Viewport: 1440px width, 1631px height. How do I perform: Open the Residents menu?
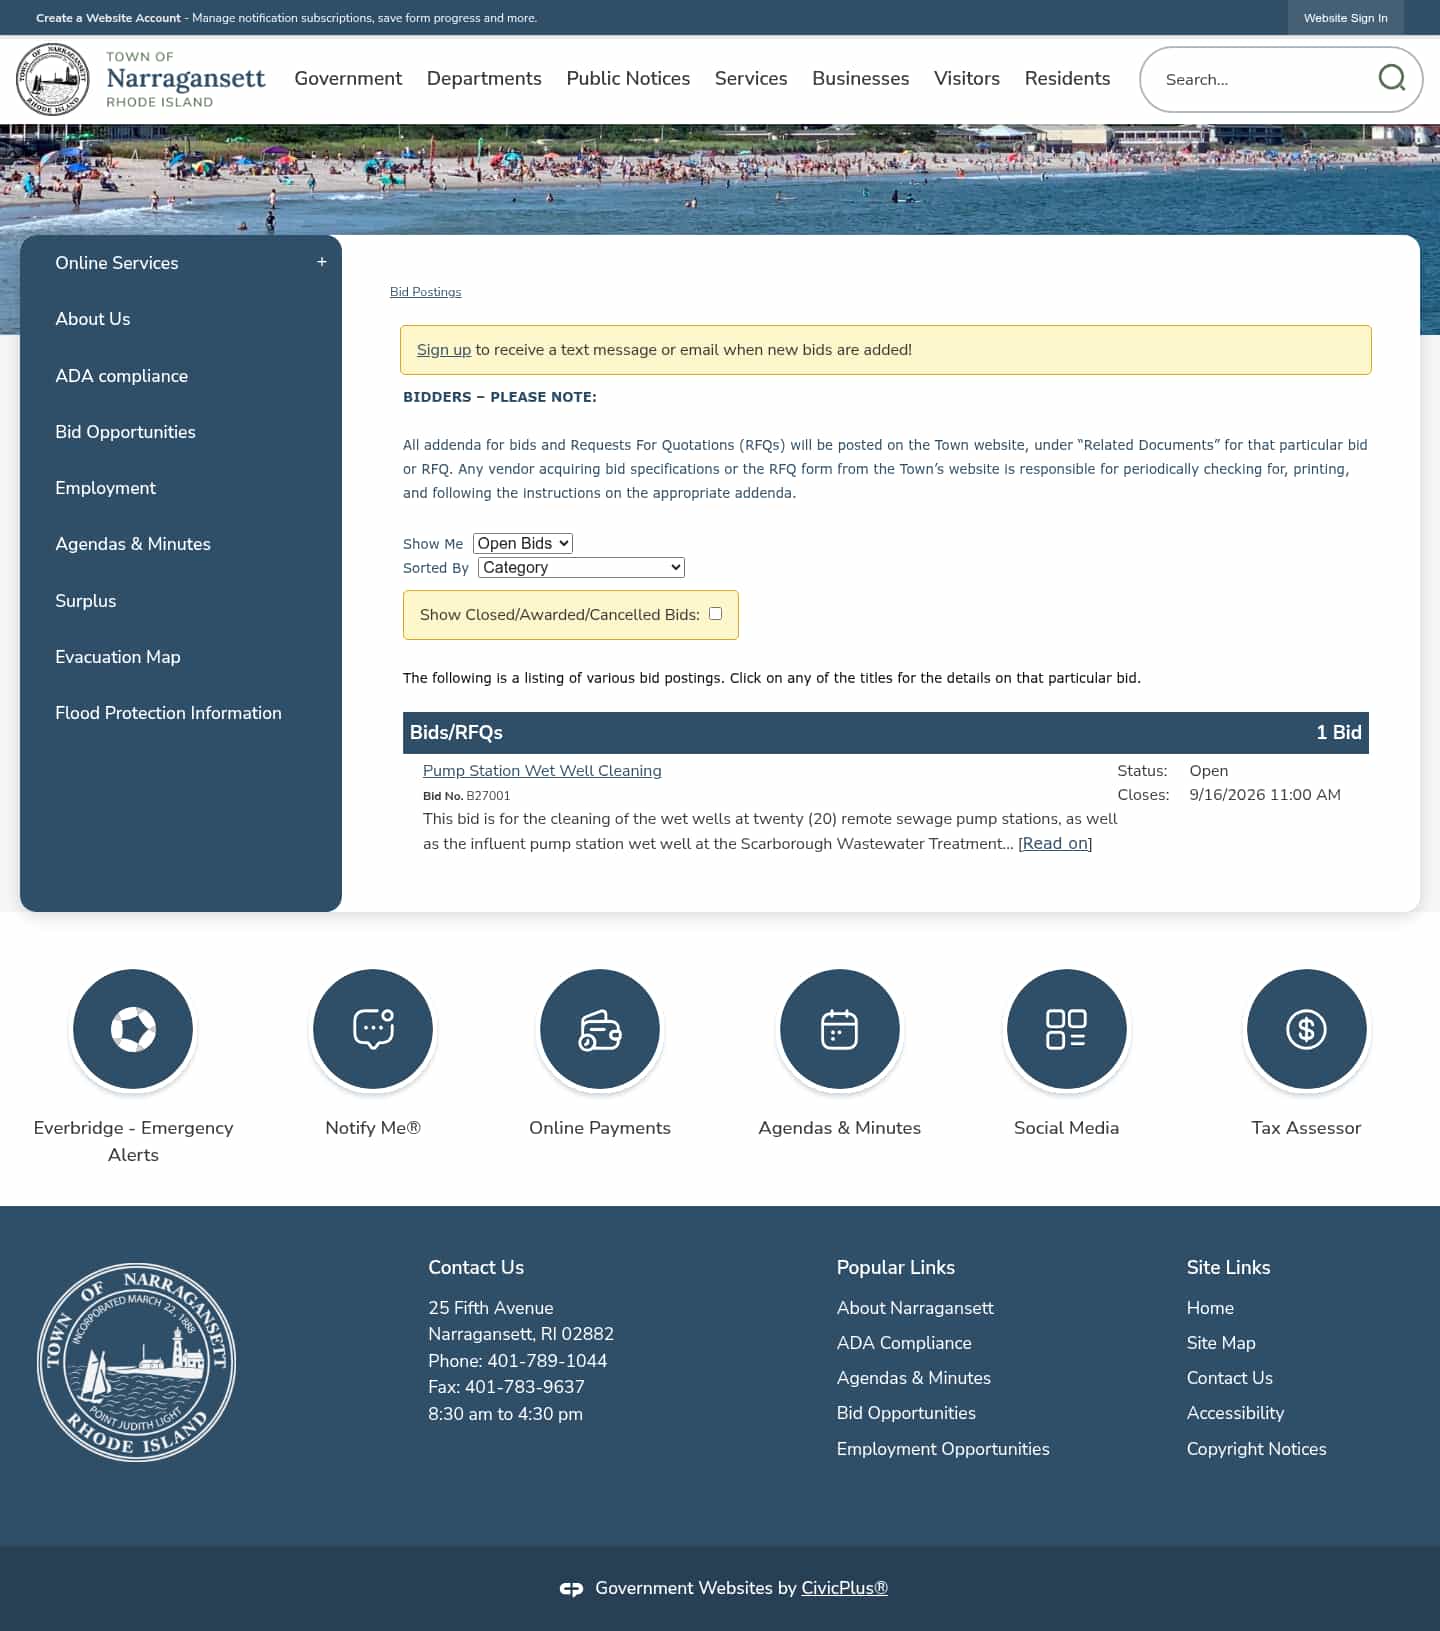point(1067,78)
